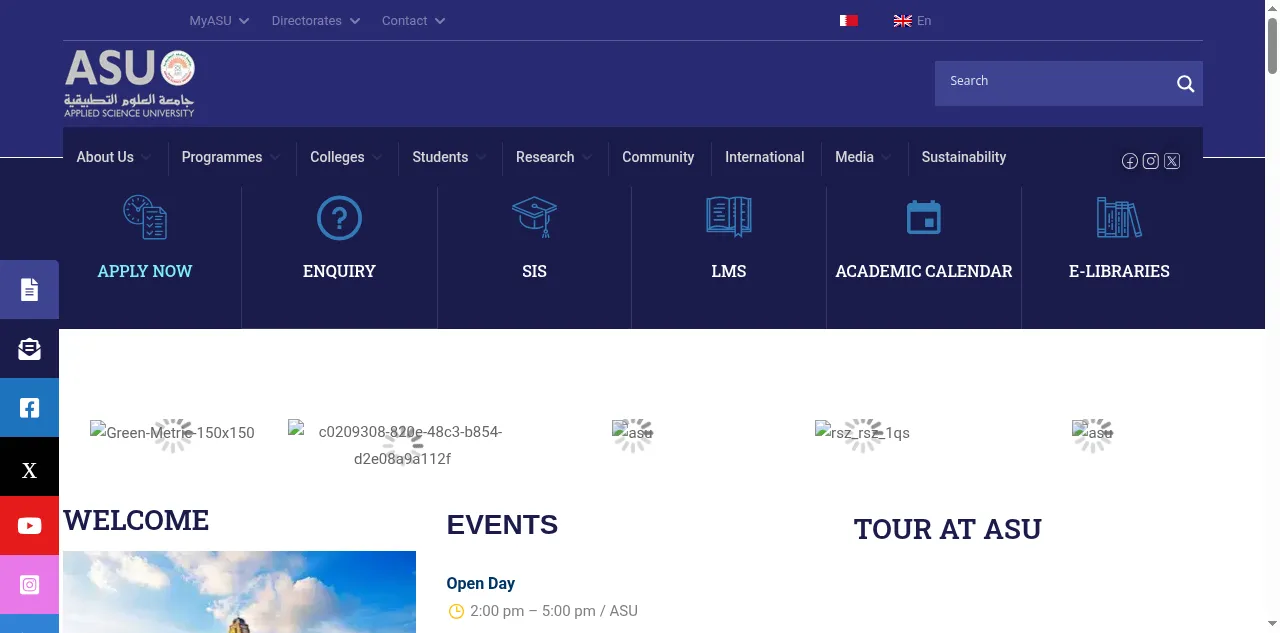This screenshot has width=1280, height=633.
Task: Open the Students menu
Action: (x=450, y=157)
